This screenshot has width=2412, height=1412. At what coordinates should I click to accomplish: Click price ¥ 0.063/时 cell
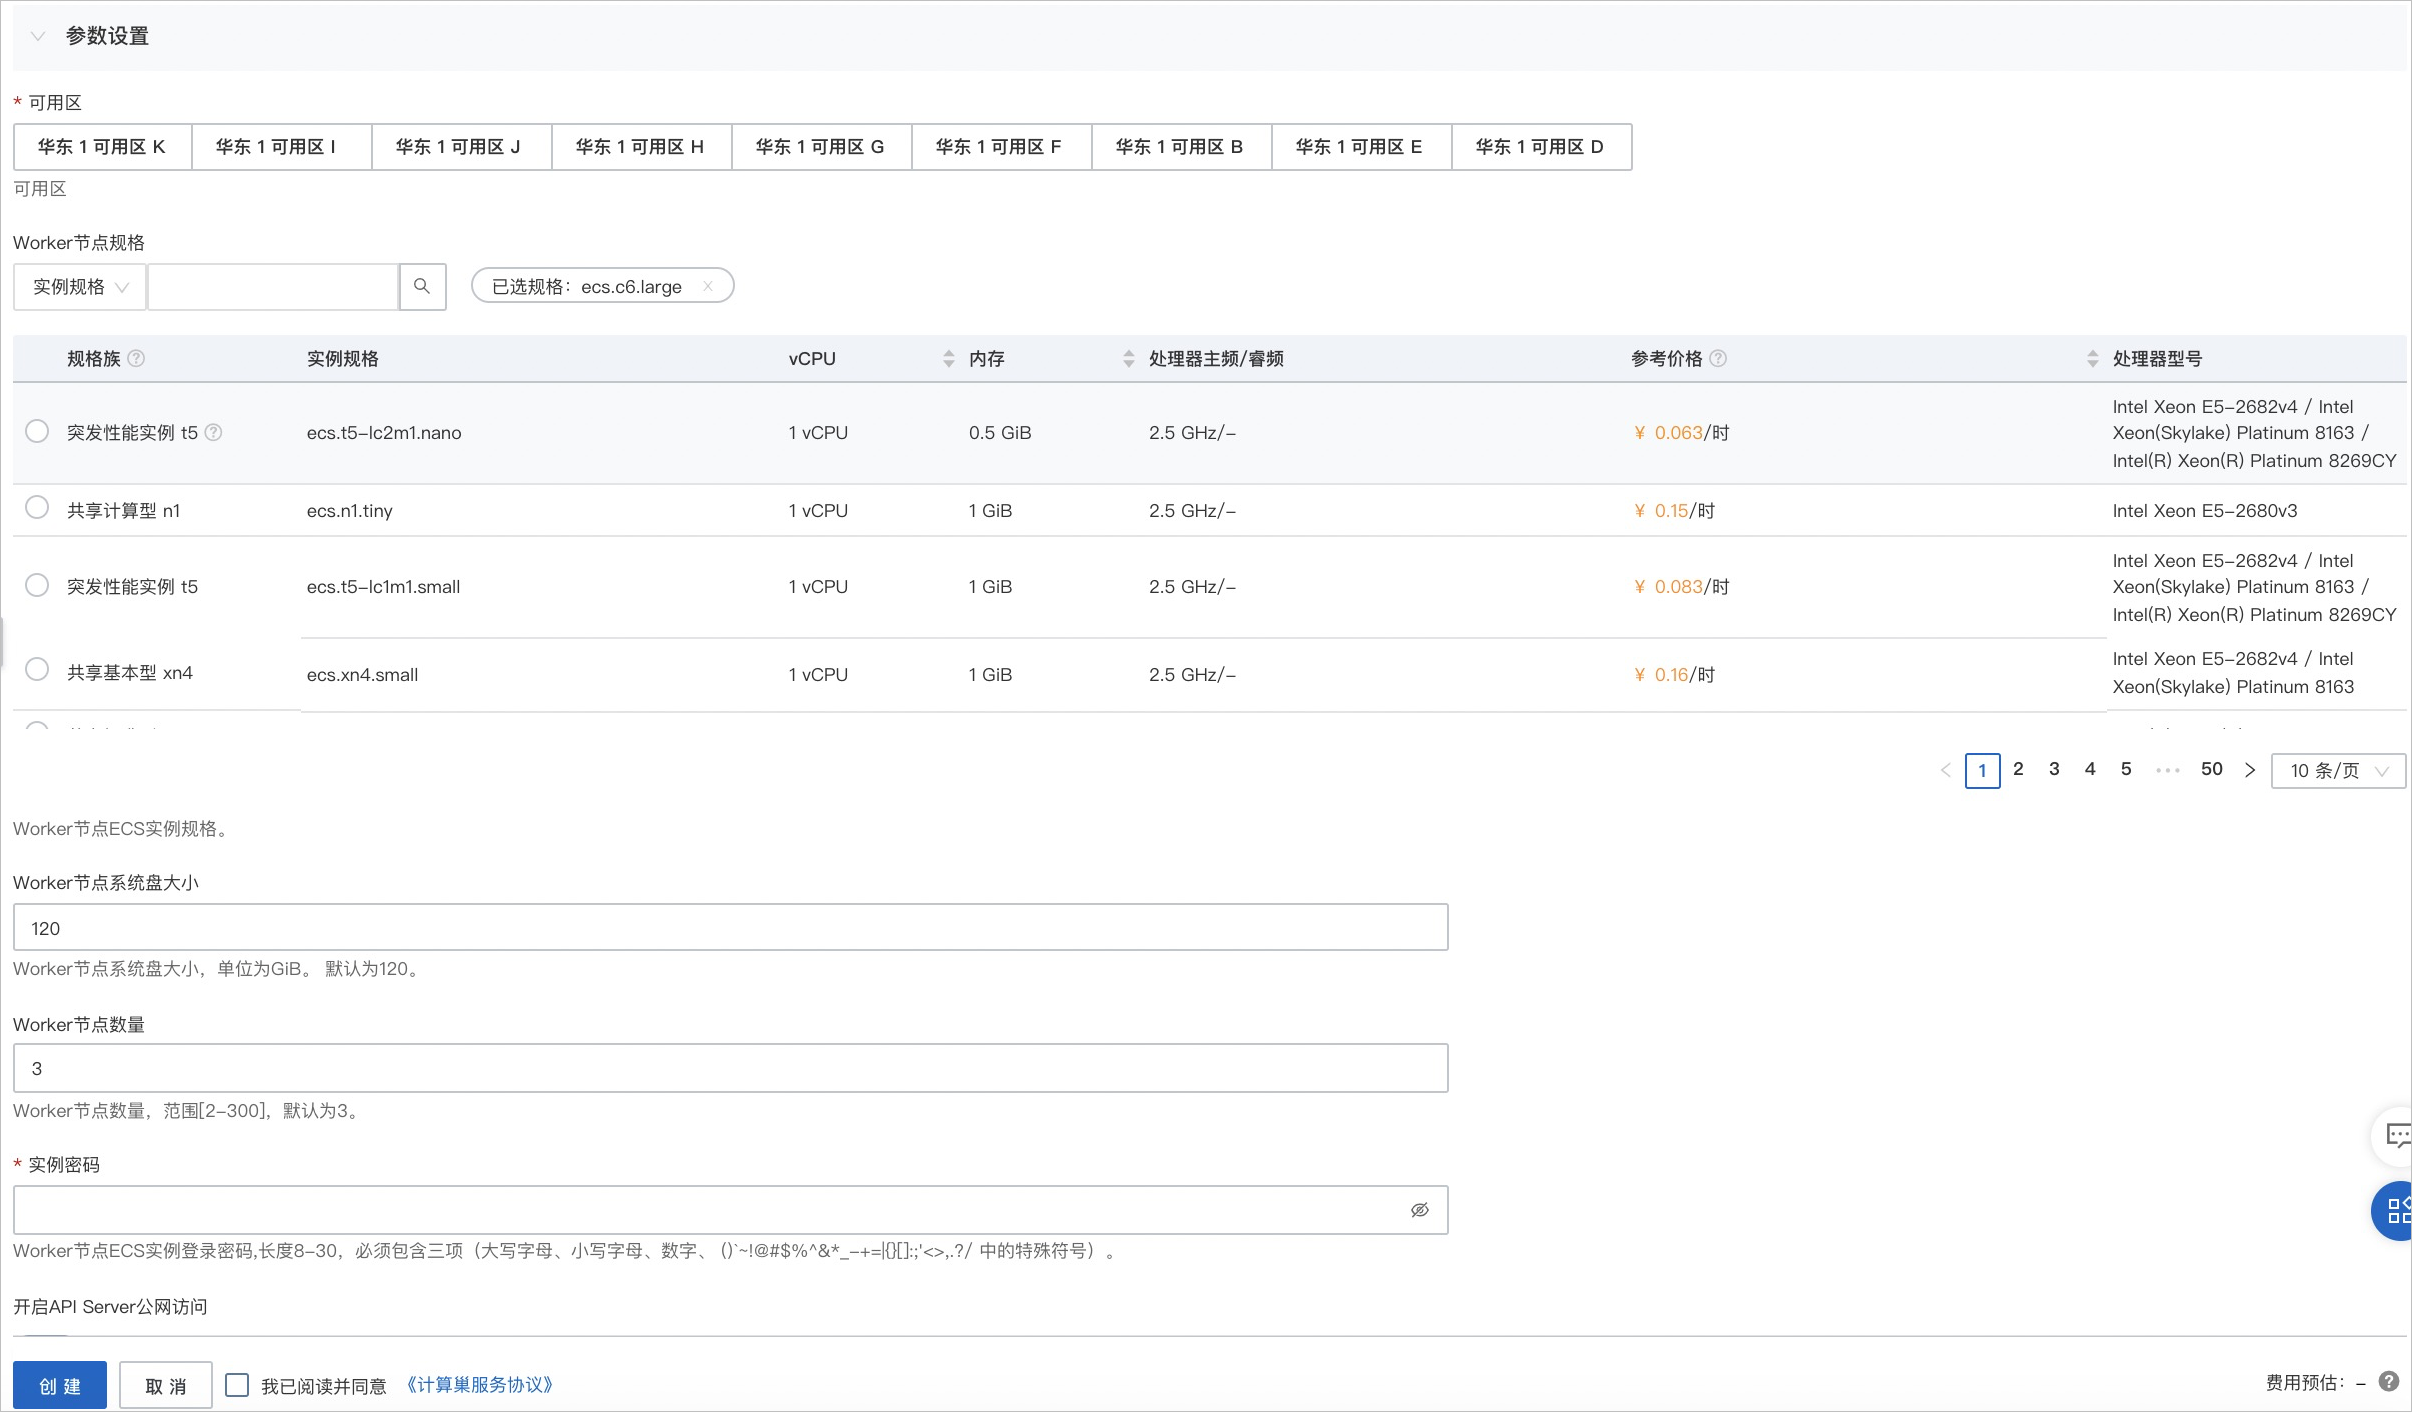(x=1682, y=433)
